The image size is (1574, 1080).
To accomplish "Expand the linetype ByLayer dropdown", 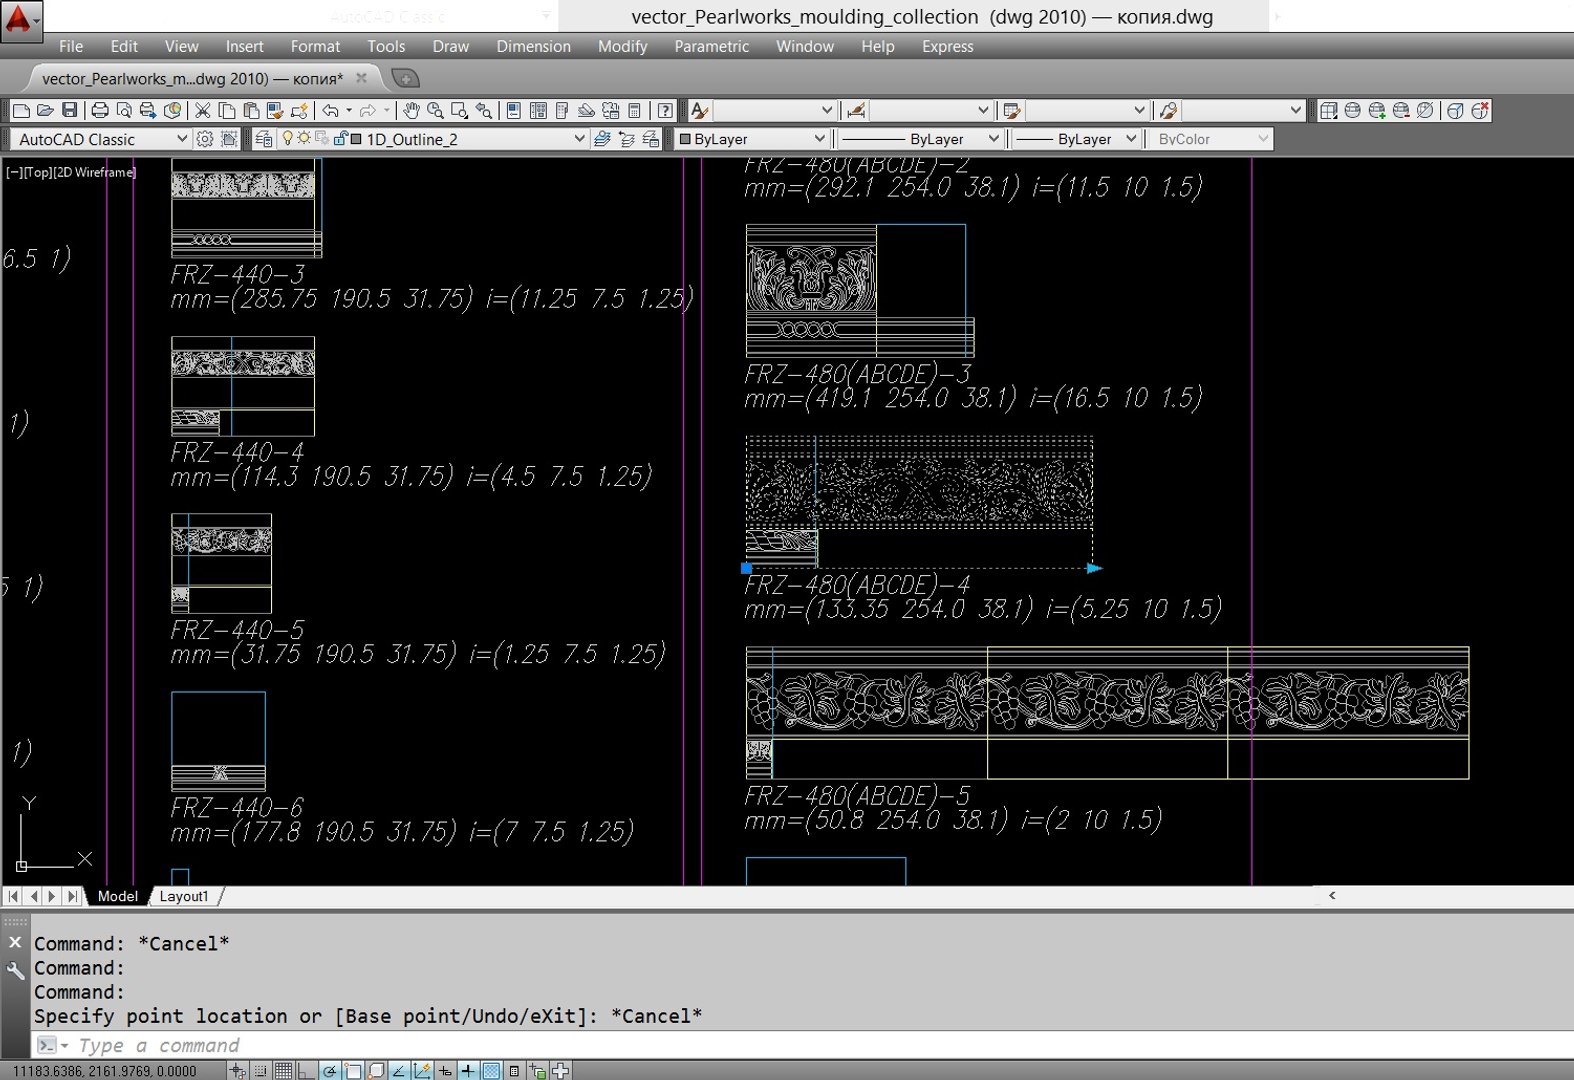I will click(x=993, y=139).
